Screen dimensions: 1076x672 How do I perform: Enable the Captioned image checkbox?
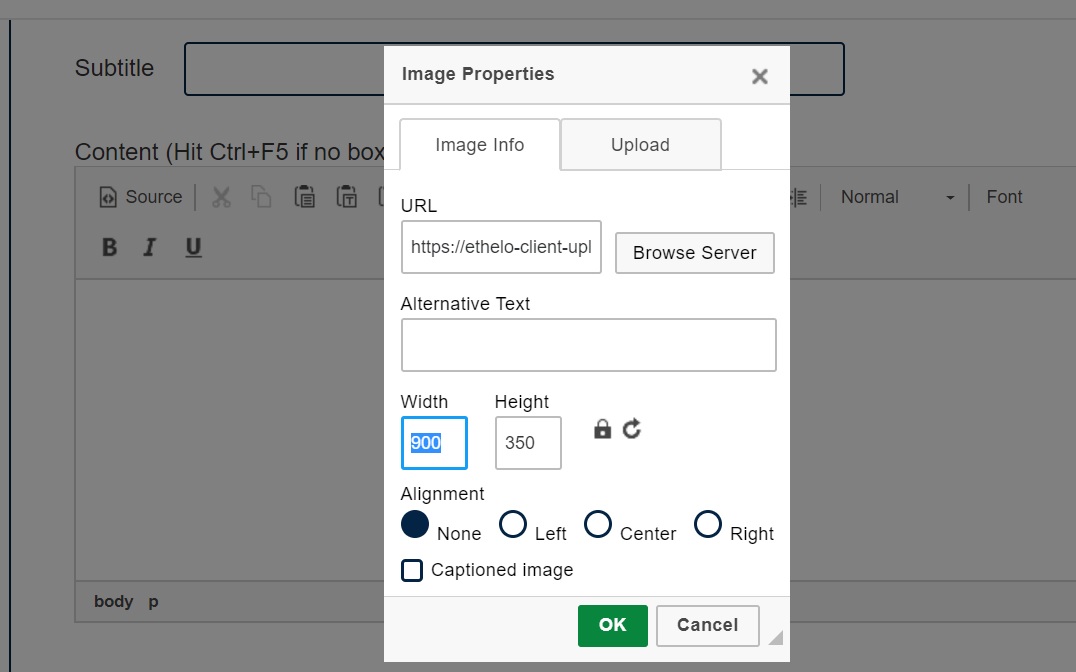tap(412, 570)
